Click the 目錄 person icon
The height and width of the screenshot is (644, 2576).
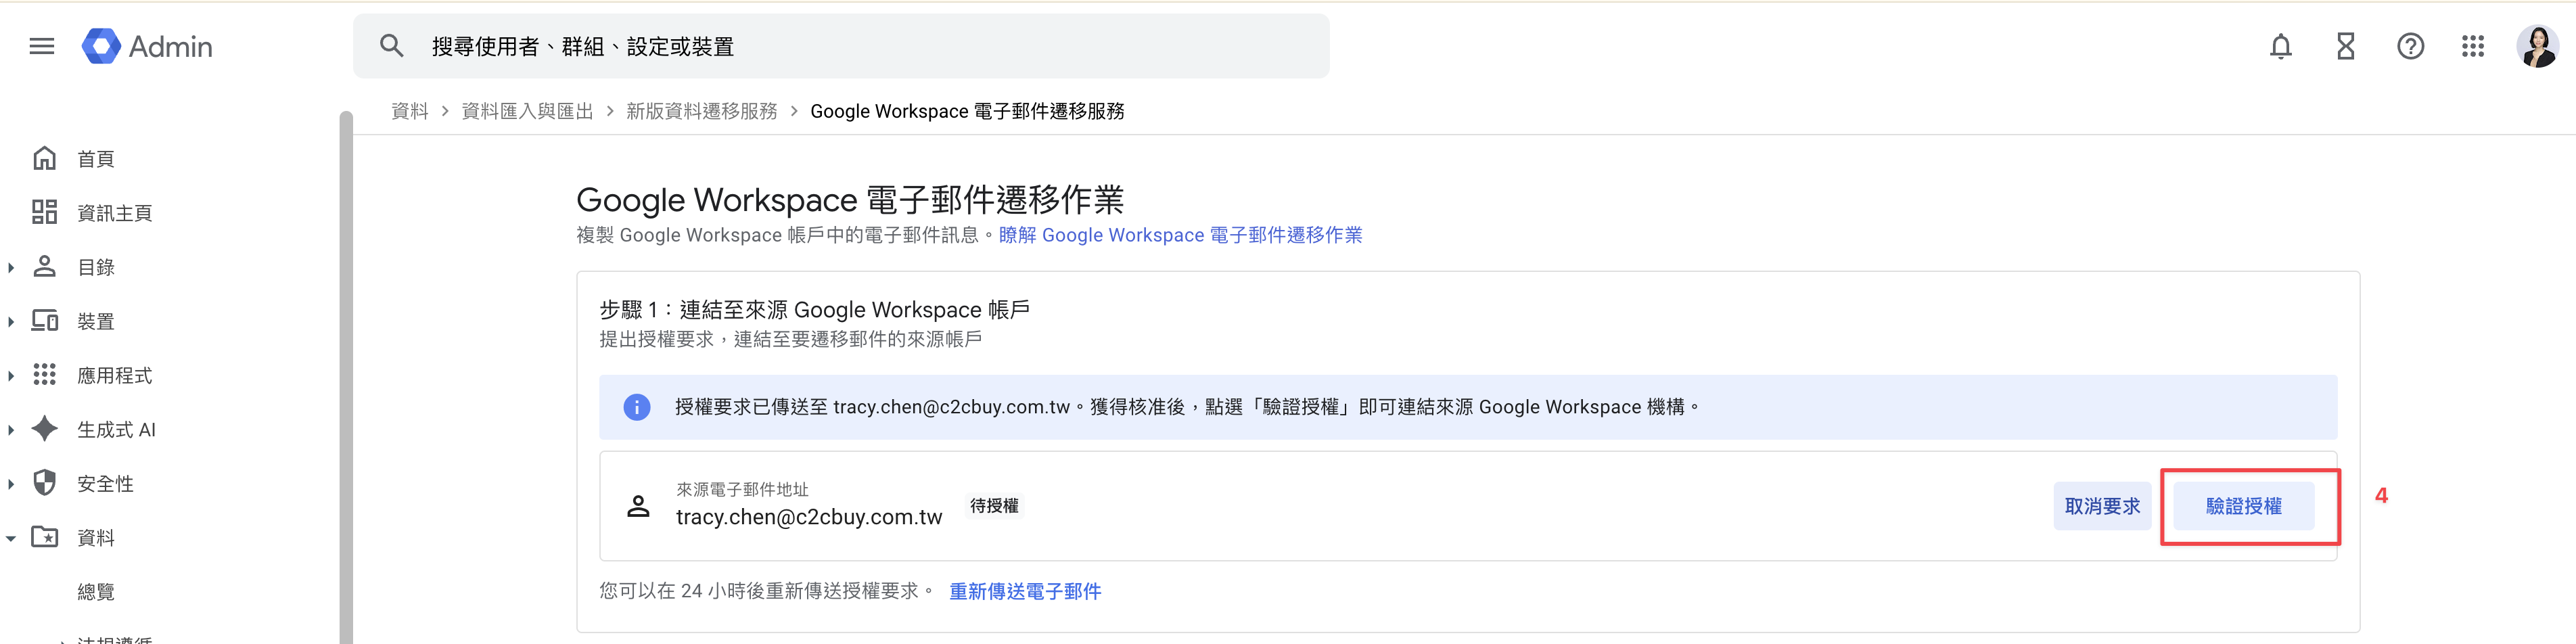45,266
